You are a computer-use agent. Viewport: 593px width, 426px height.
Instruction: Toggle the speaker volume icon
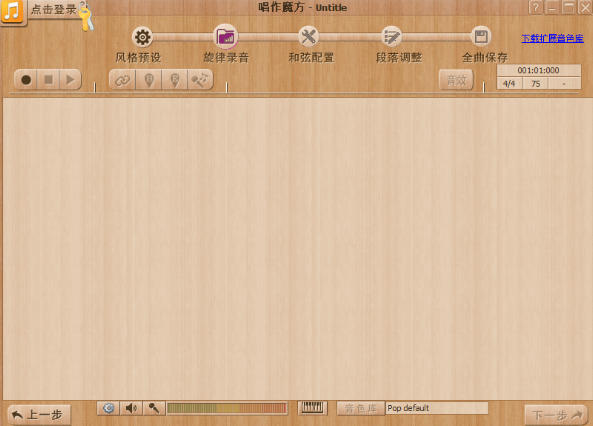click(131, 408)
